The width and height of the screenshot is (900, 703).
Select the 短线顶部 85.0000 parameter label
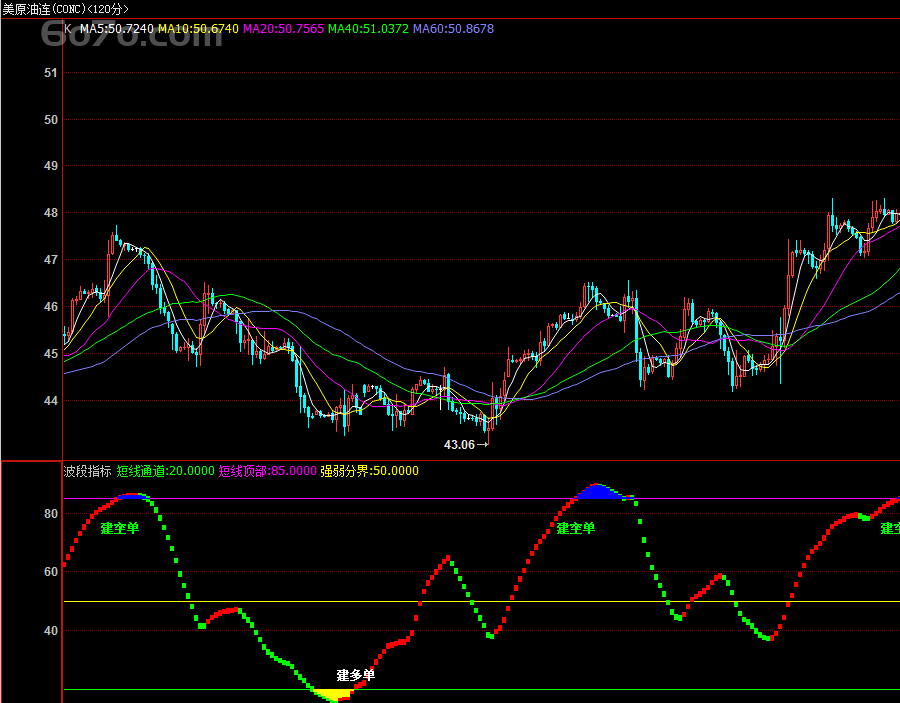point(267,471)
